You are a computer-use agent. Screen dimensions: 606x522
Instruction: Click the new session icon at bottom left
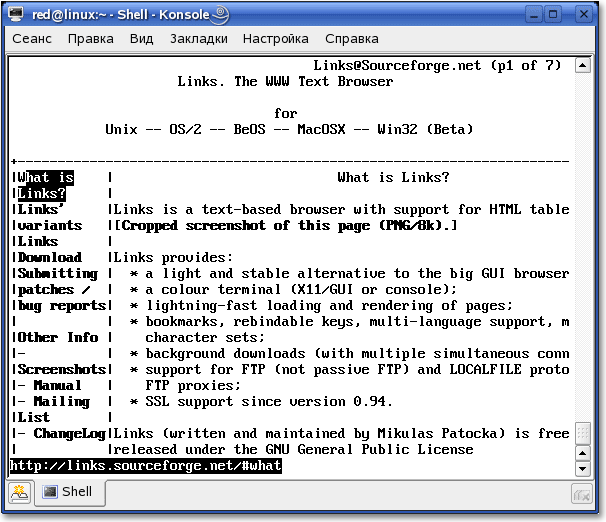(x=19, y=493)
